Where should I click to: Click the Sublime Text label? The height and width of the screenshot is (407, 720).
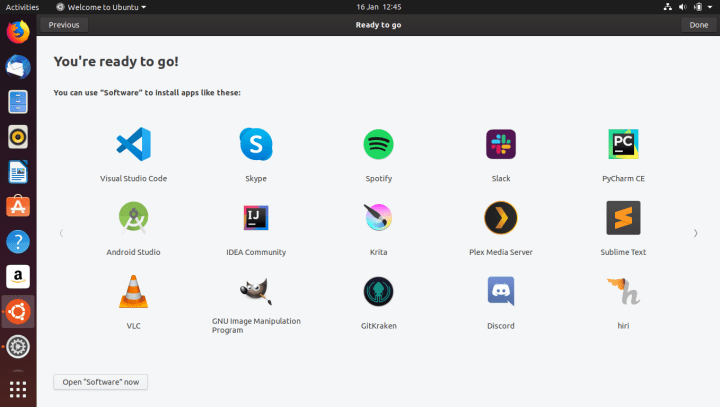(x=623, y=252)
